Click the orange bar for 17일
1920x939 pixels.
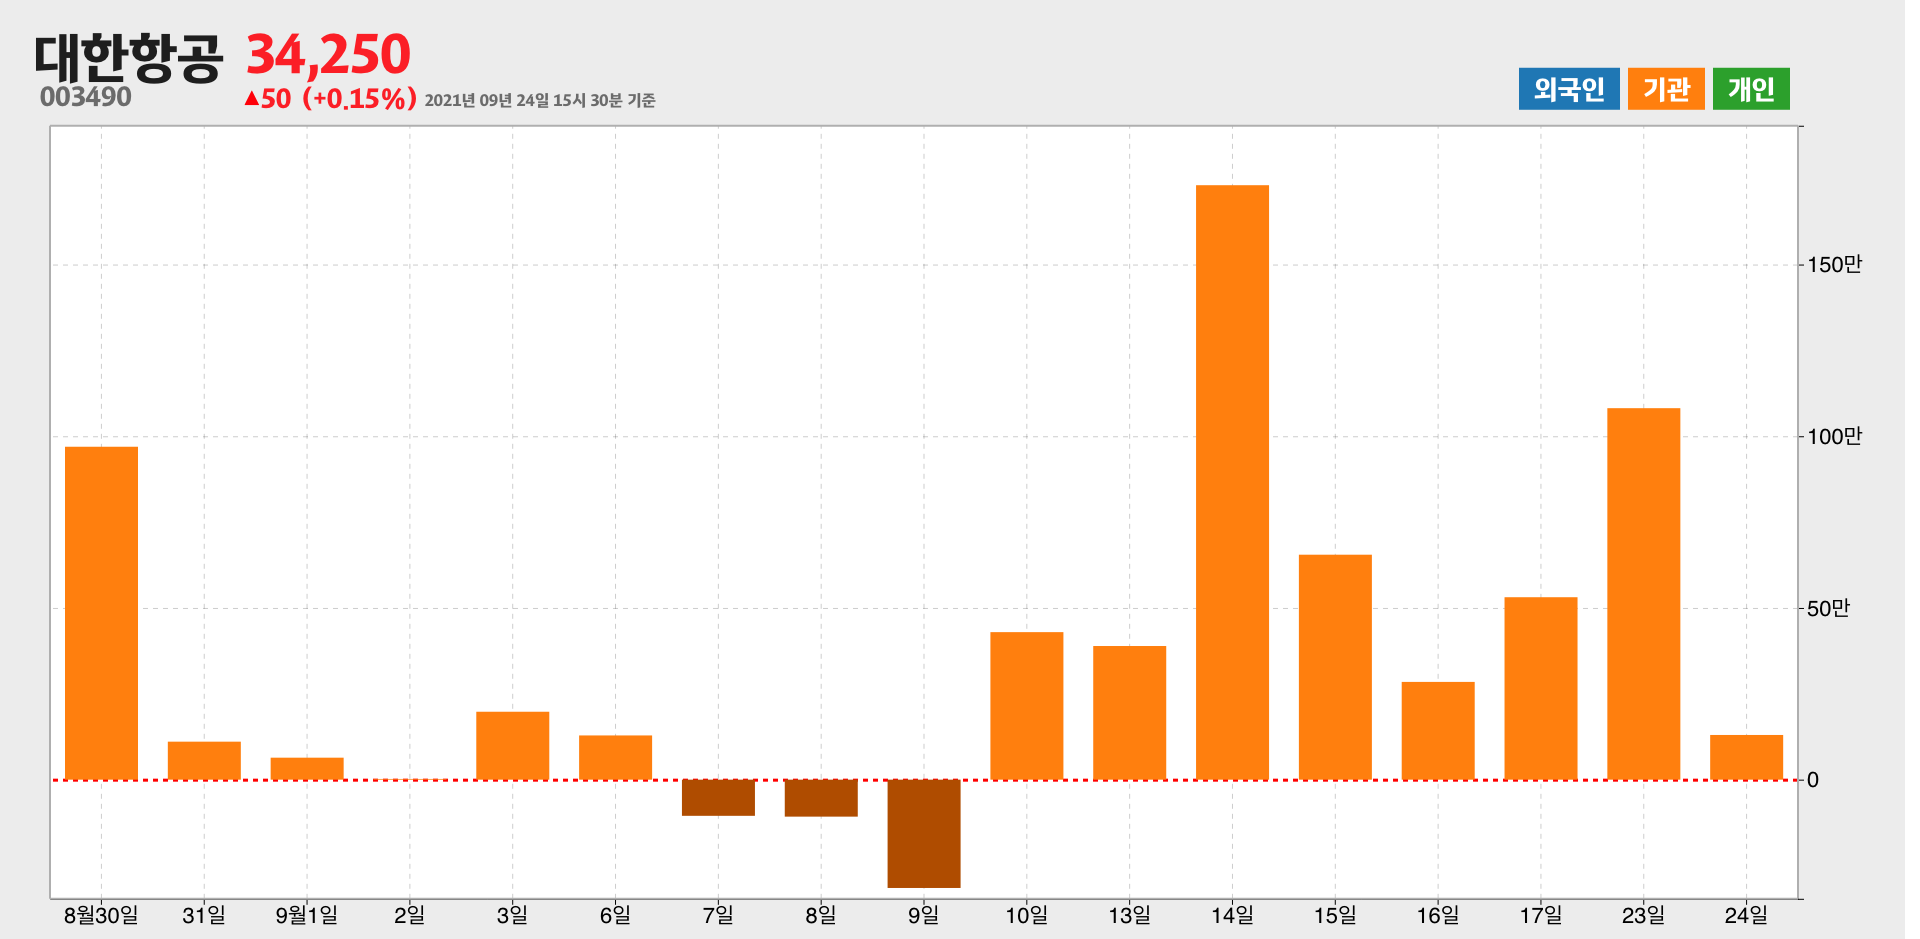1541,689
